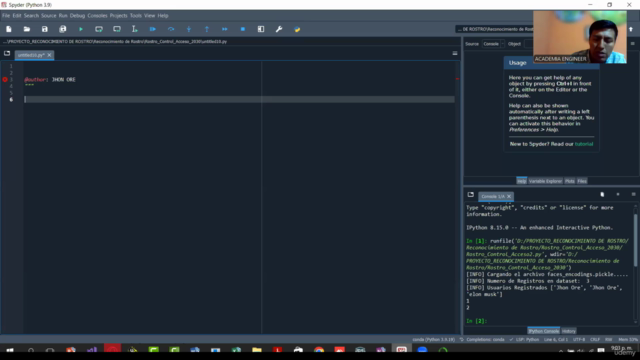This screenshot has height=360, width=640.
Task: Interrupt kernel icon in console
Action: pos(618,195)
